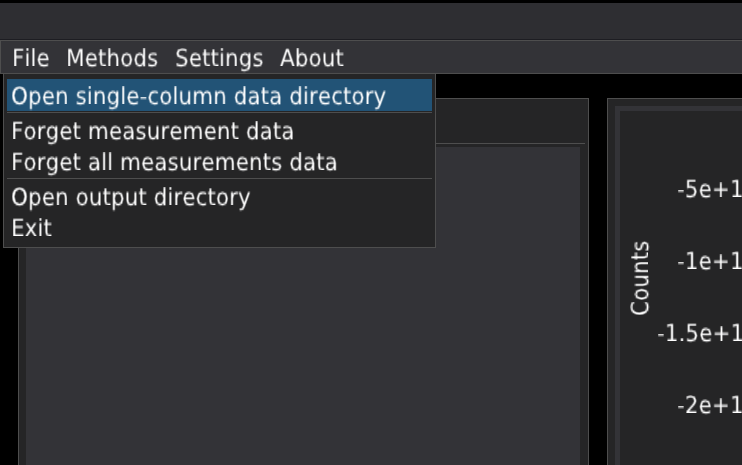Click the -1e+1 axis tick label

[709, 262]
